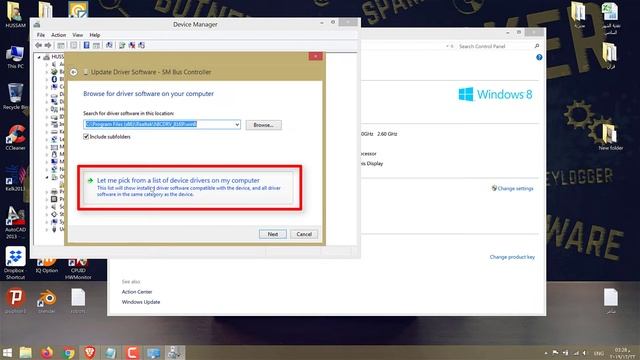This screenshot has width=640, height=360.
Task: Open File Explorer from the taskbar
Action: point(26,353)
